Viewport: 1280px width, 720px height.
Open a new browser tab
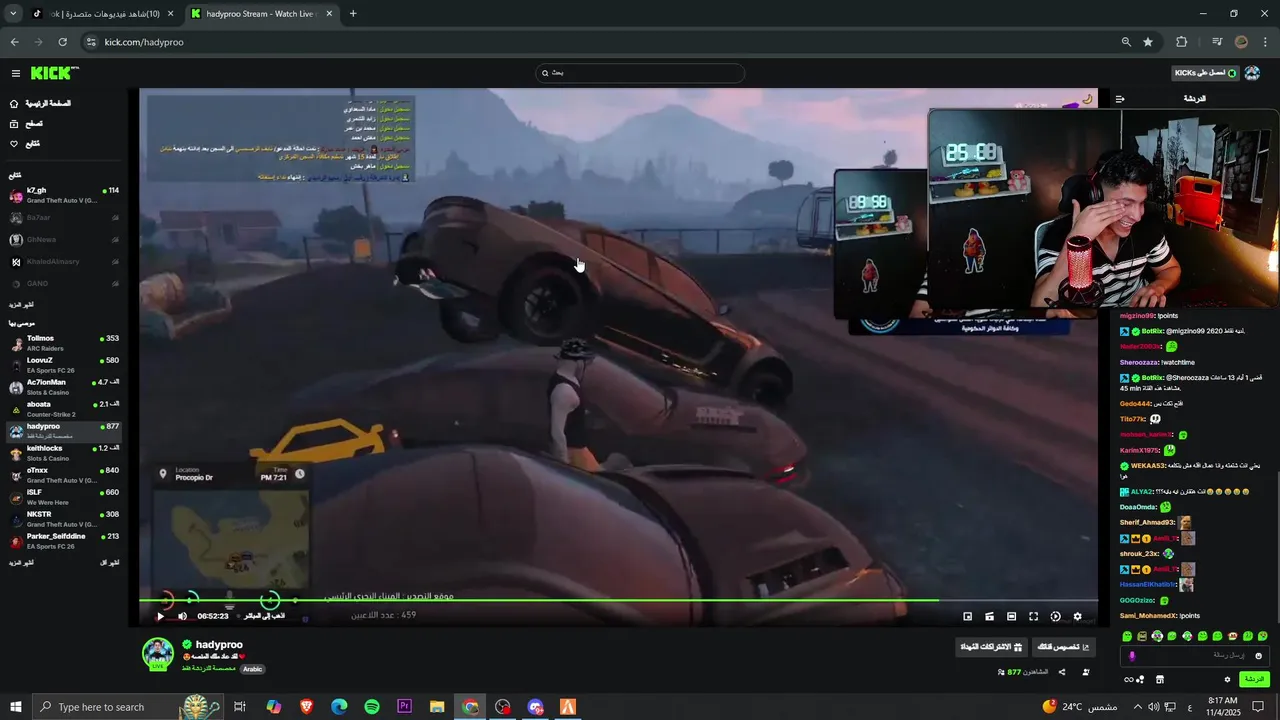[353, 14]
